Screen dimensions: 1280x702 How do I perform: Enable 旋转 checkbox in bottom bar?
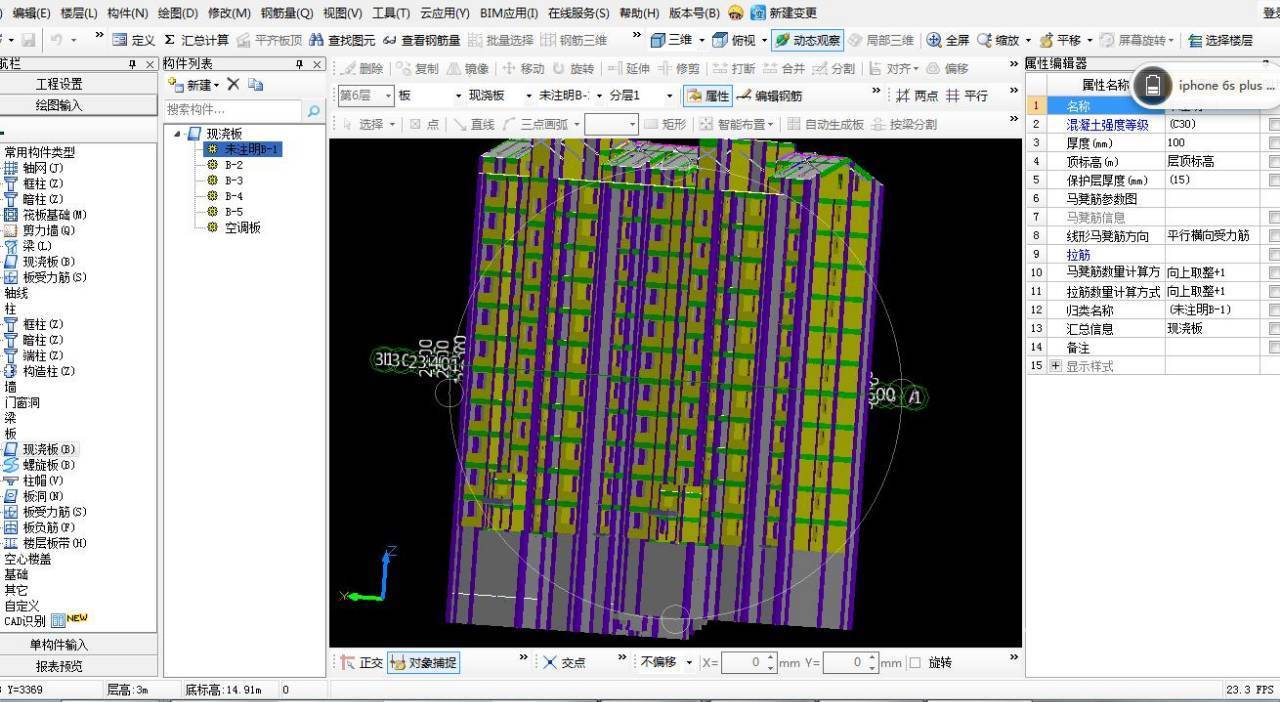[x=916, y=662]
